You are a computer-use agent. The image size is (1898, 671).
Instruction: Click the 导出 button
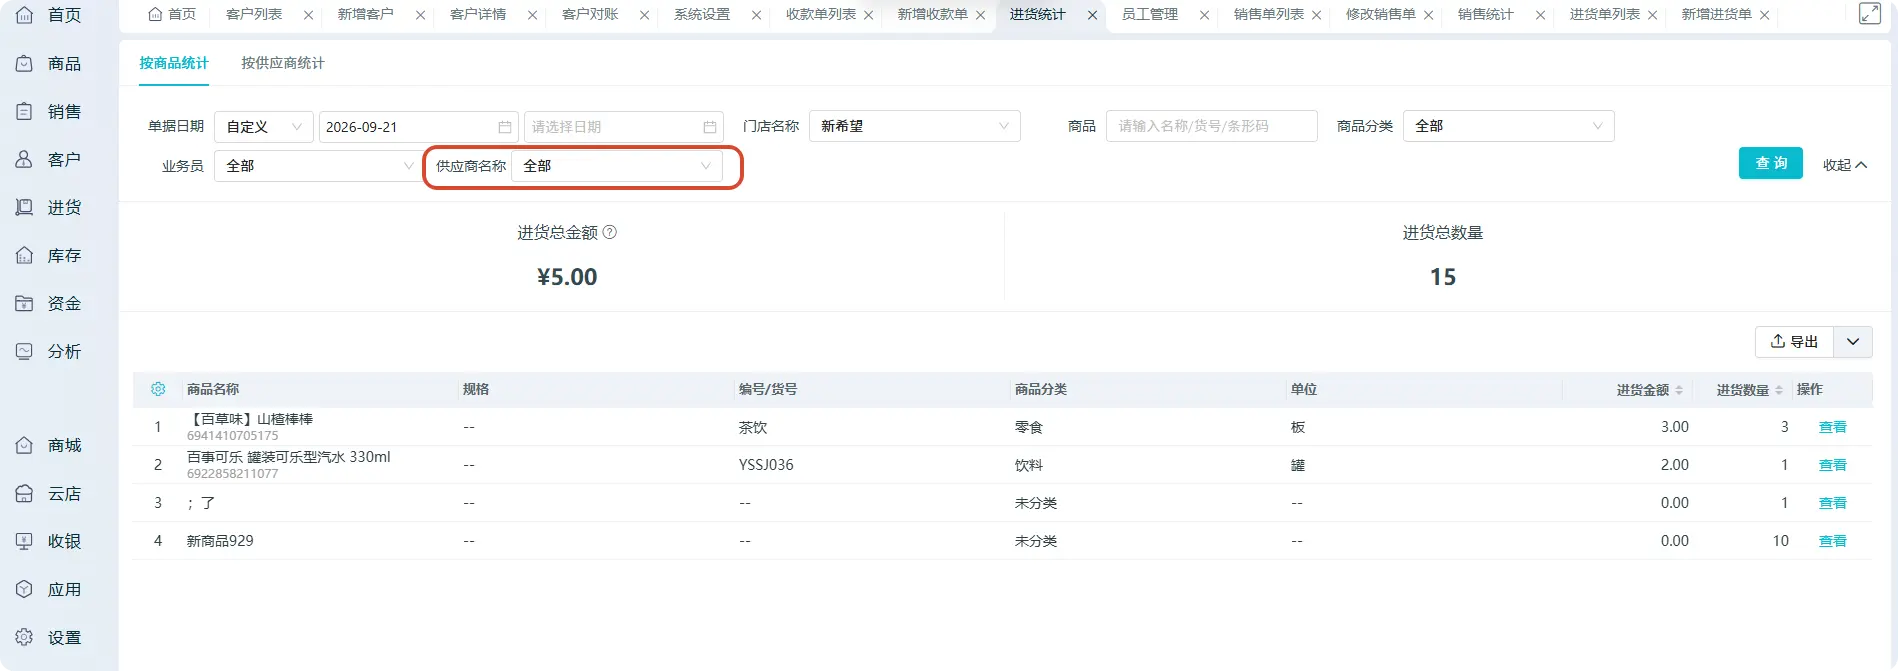[1794, 342]
